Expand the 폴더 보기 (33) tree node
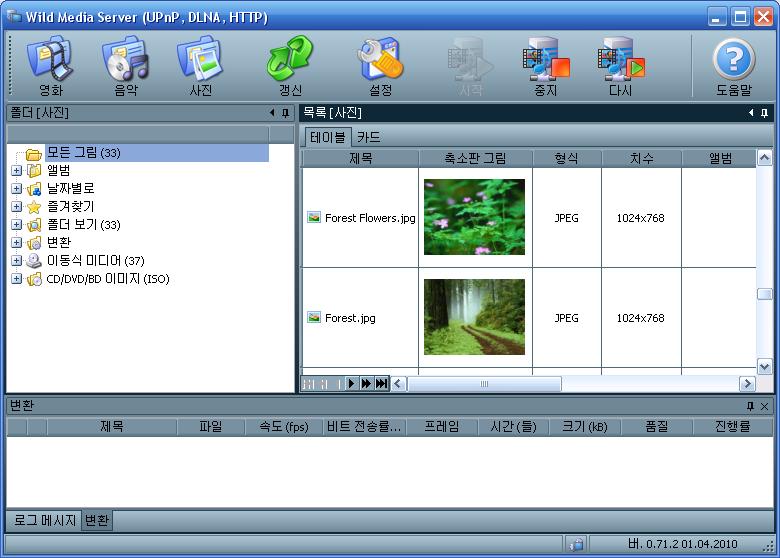This screenshot has width=780, height=558. [16, 224]
